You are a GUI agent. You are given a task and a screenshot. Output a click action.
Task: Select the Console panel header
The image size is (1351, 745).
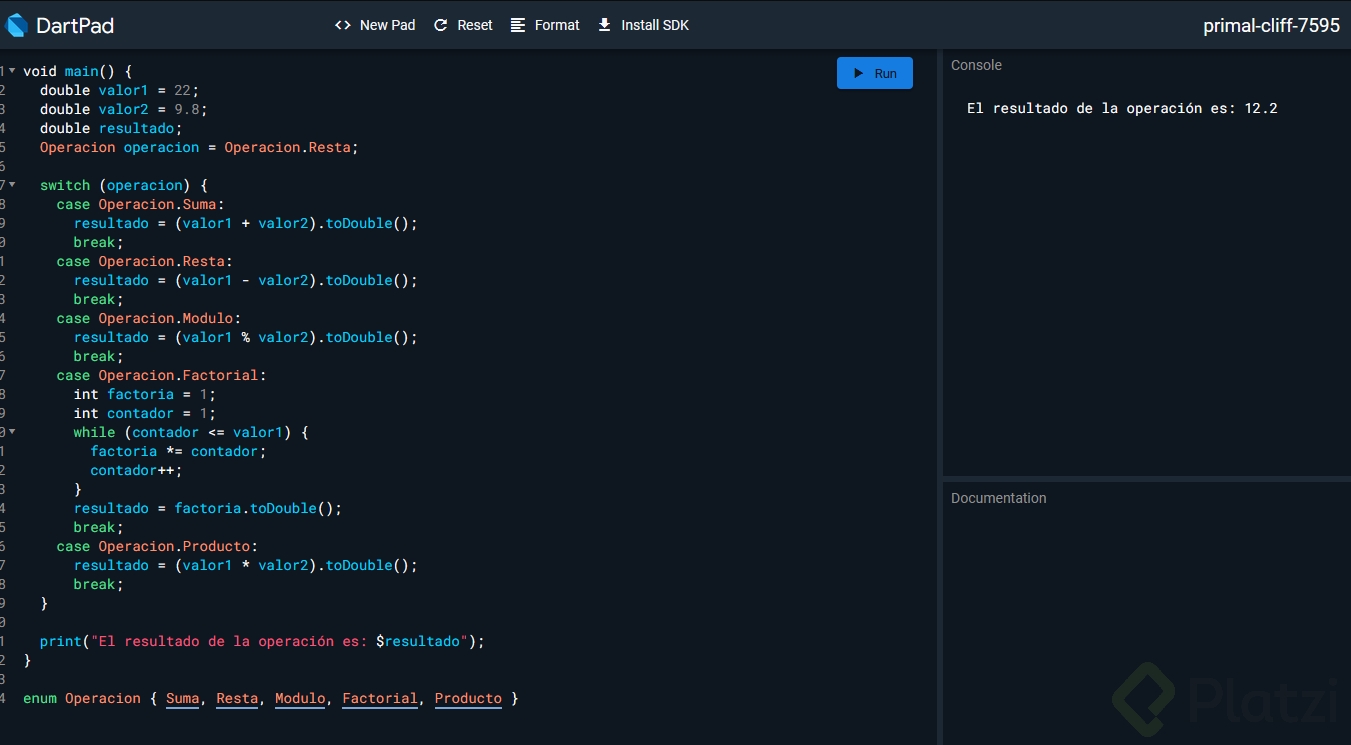click(x=976, y=65)
